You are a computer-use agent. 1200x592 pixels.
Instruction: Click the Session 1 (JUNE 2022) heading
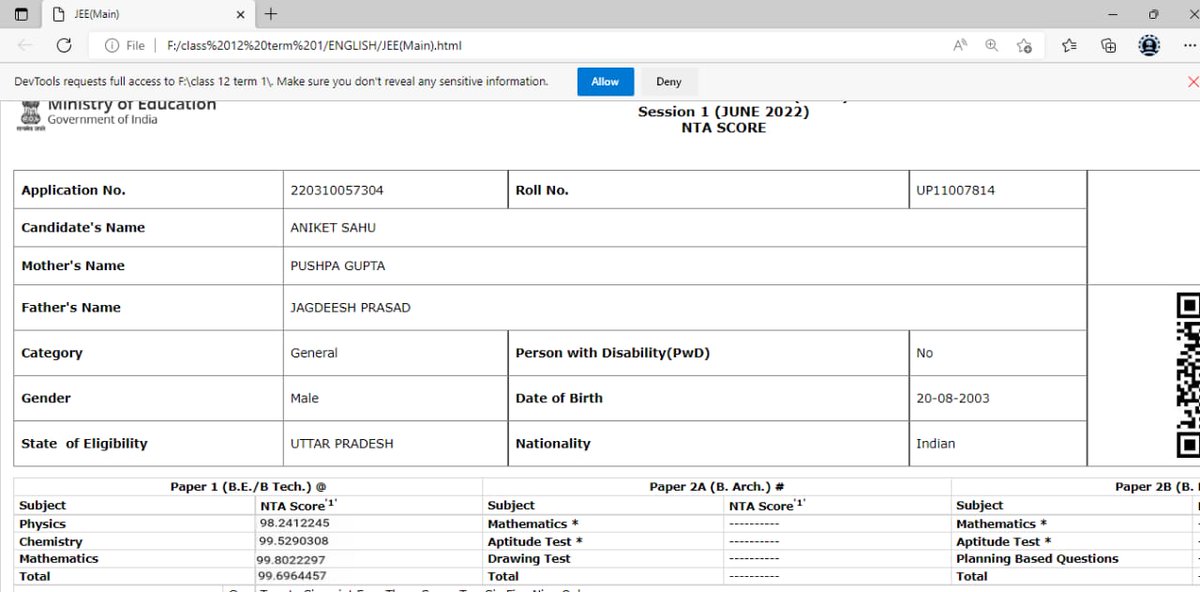[x=723, y=112]
